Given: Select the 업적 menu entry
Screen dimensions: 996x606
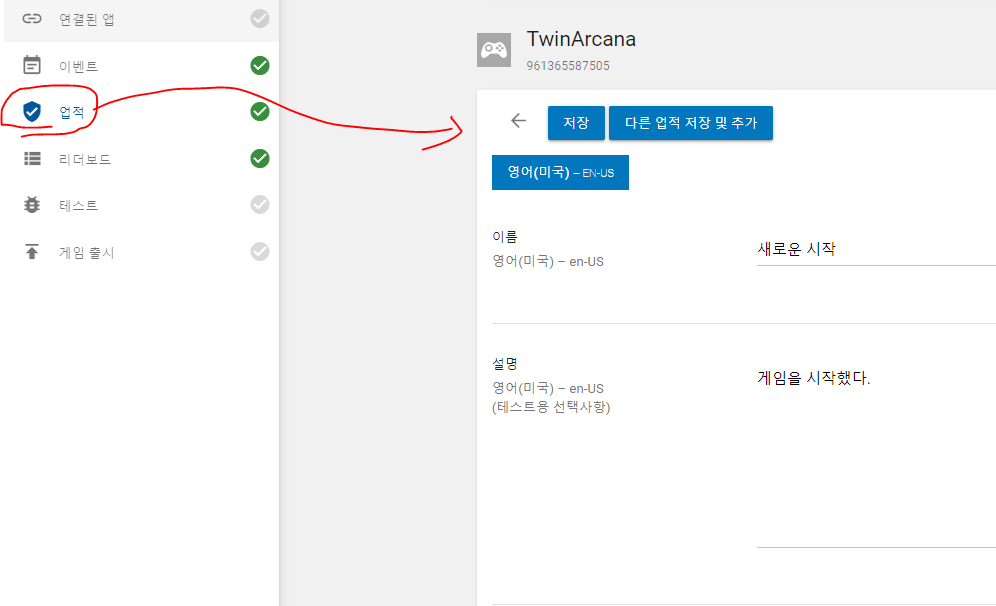Looking at the screenshot, I should (141, 112).
